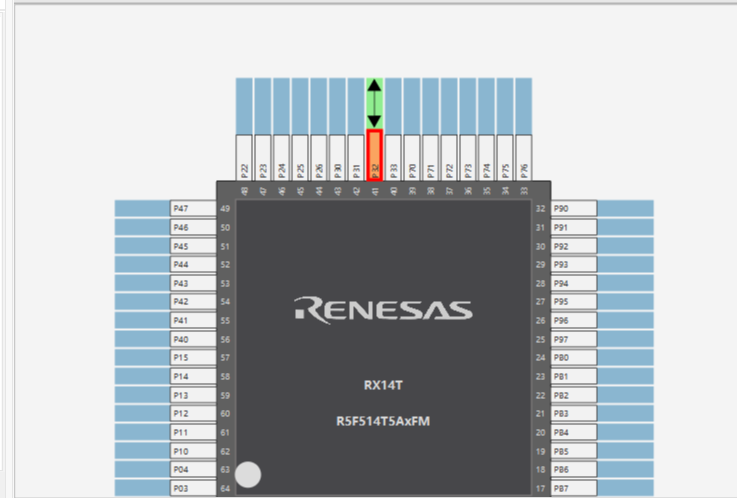
Task: Select pin P44
Action: click(193, 264)
